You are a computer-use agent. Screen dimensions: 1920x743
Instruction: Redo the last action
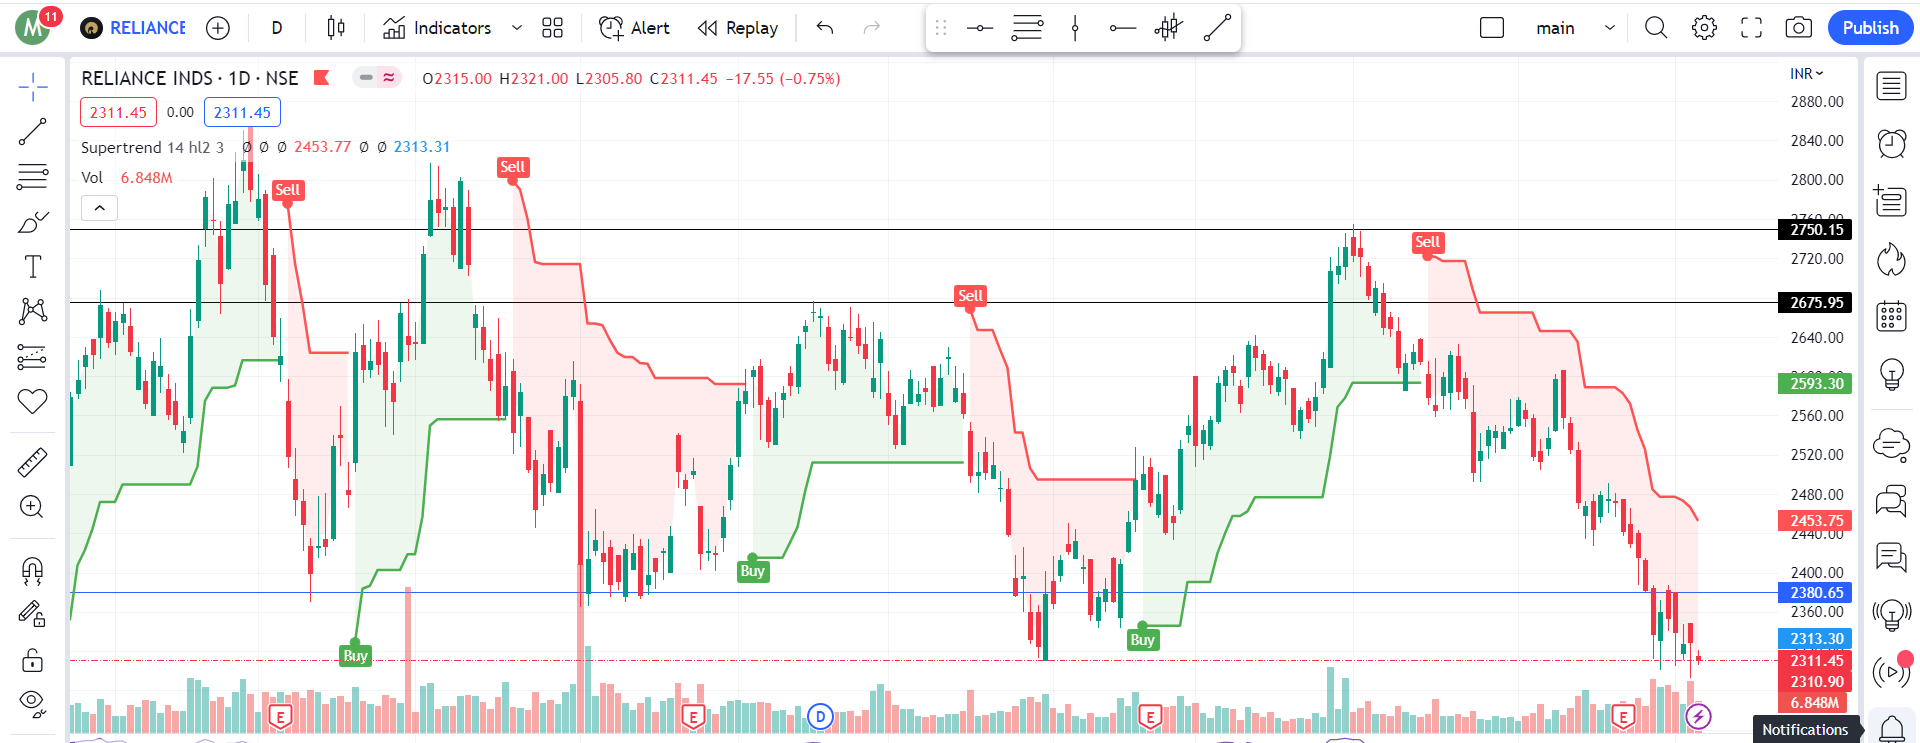(x=872, y=28)
